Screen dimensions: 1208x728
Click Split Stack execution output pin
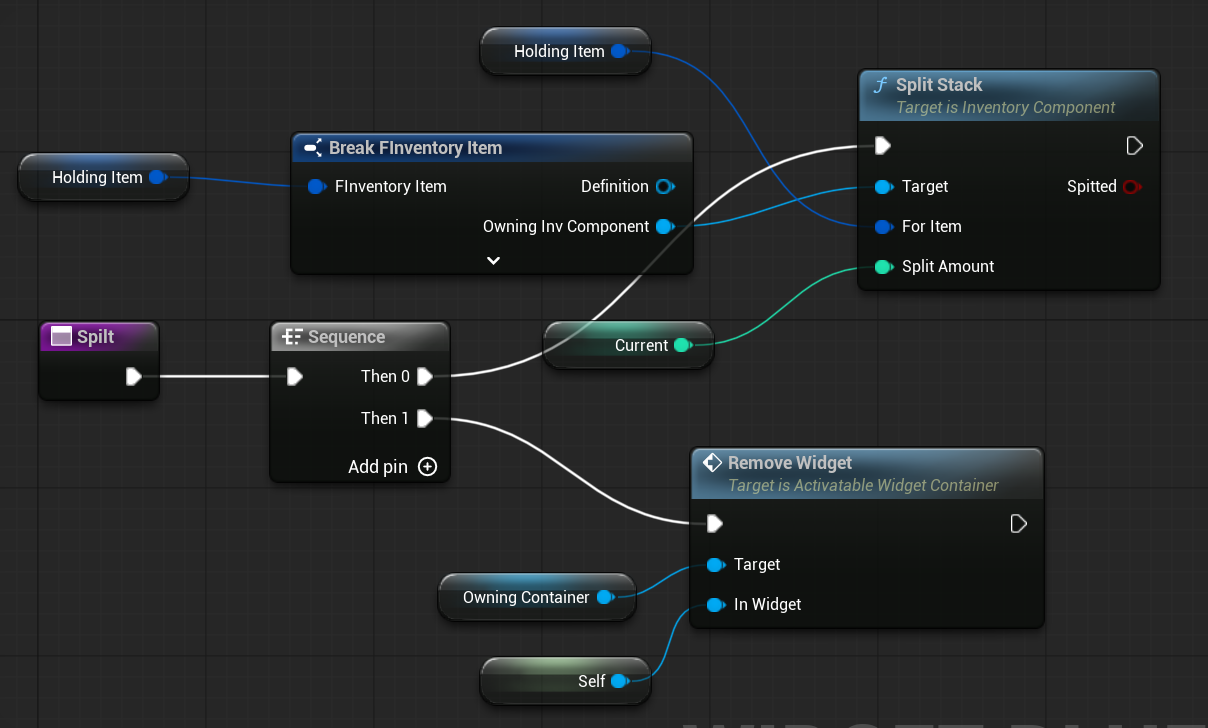pyautogui.click(x=1134, y=146)
